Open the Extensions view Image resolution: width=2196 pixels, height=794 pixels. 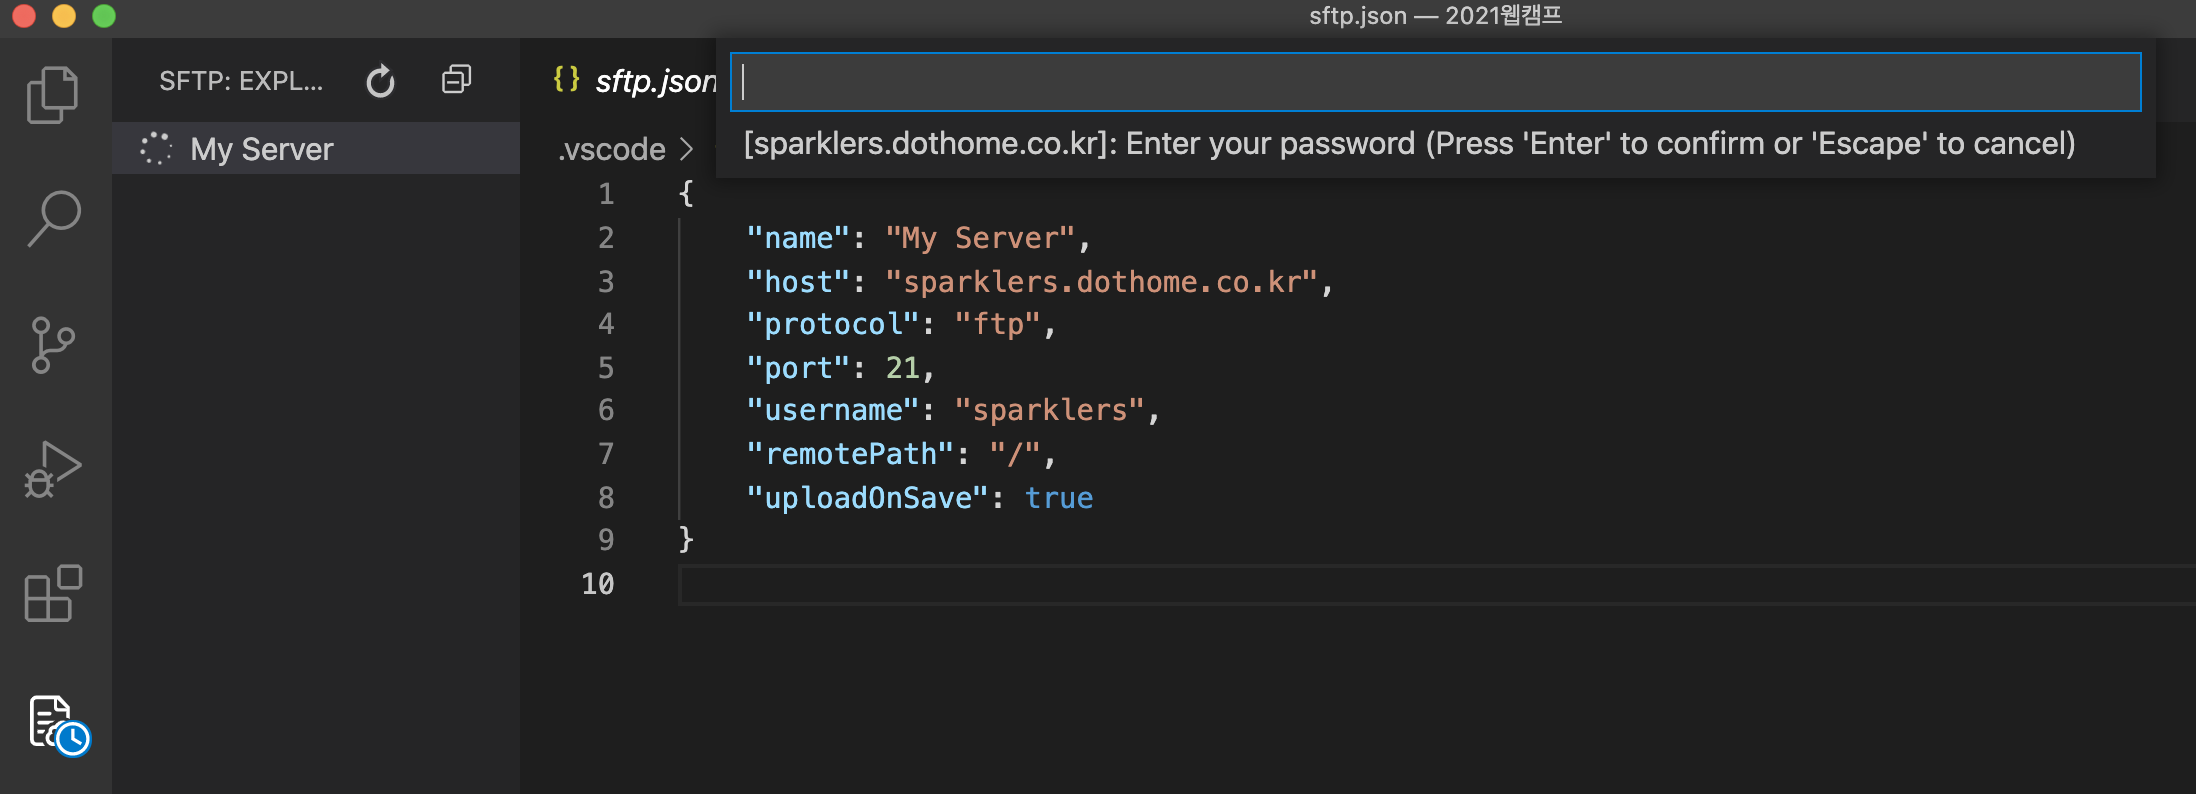click(x=53, y=593)
